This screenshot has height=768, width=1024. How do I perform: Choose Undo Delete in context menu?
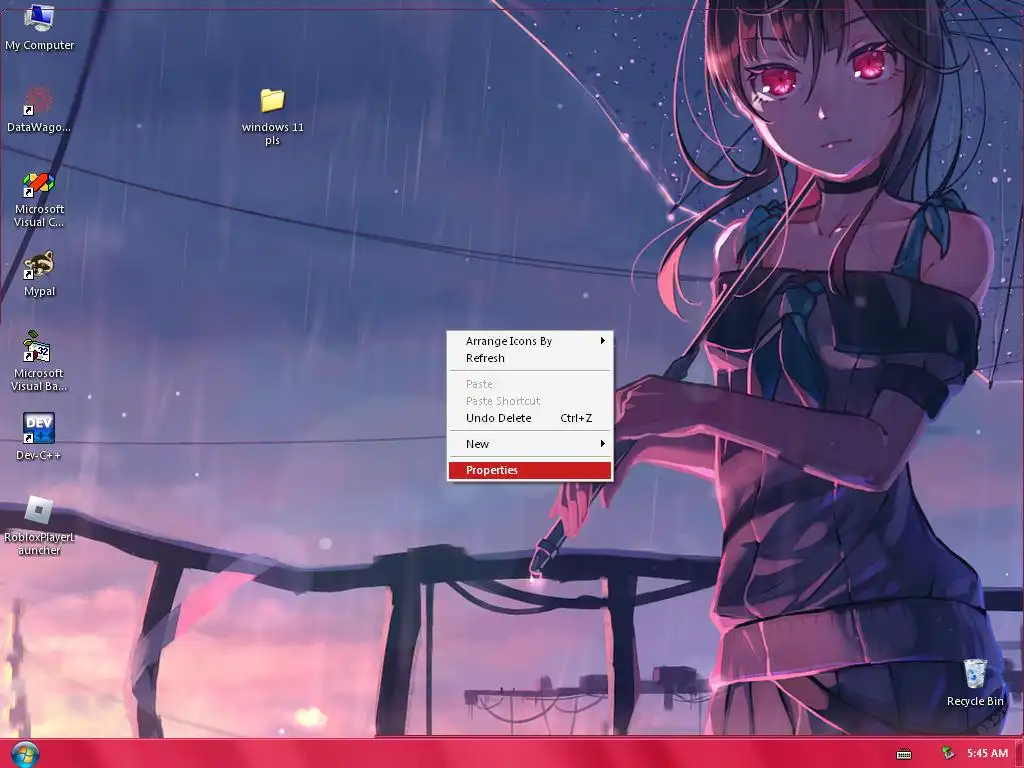[530, 418]
